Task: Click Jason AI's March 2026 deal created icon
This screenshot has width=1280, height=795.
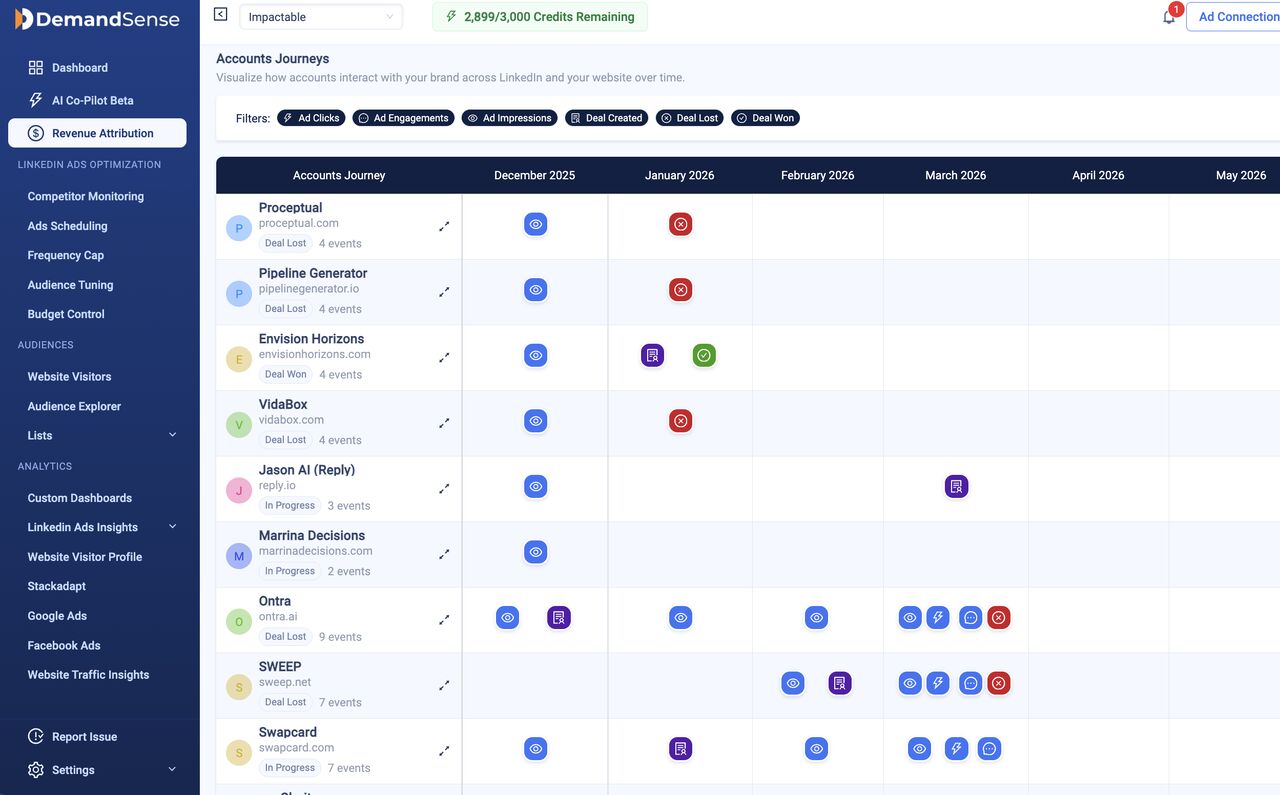Action: point(957,487)
